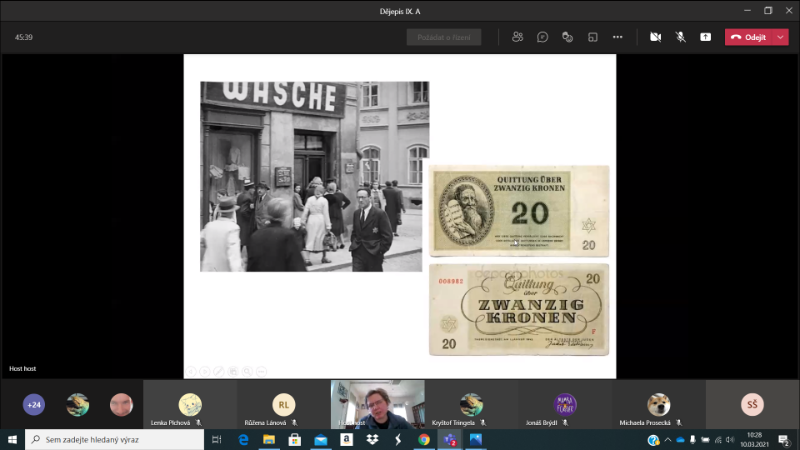This screenshot has height=450, width=800.
Task: Open Task View on the taskbar
Action: pos(216,439)
